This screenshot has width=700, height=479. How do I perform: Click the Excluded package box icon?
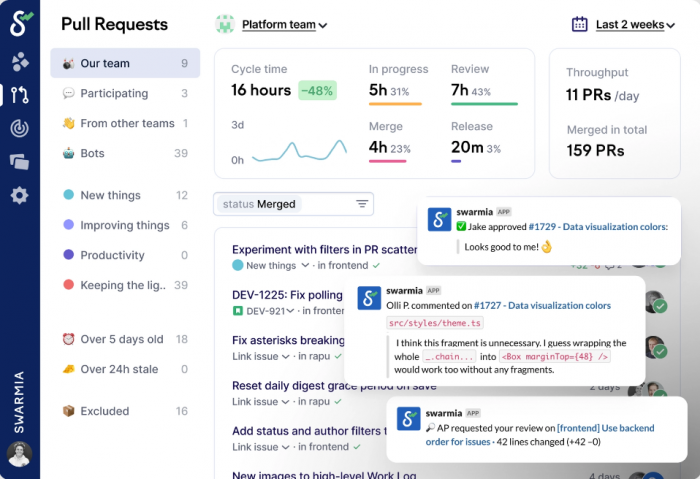68,411
